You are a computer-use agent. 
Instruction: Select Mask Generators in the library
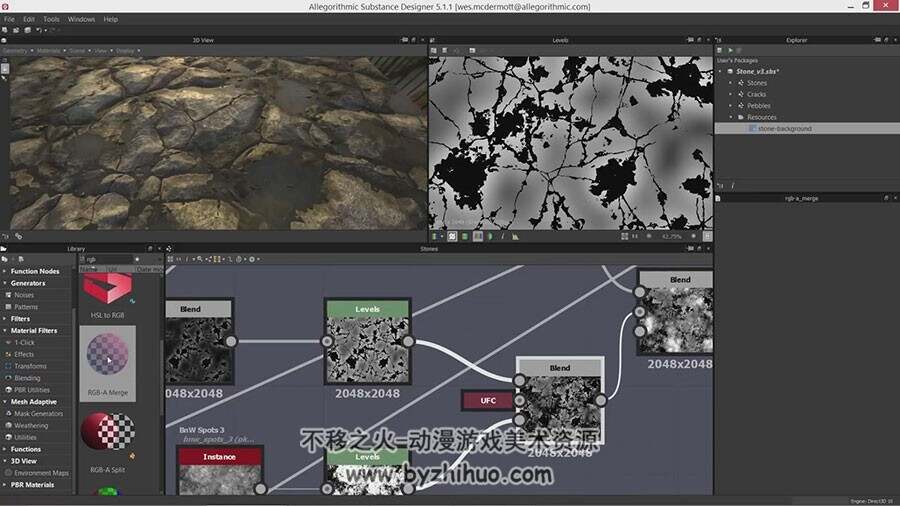(x=38, y=414)
